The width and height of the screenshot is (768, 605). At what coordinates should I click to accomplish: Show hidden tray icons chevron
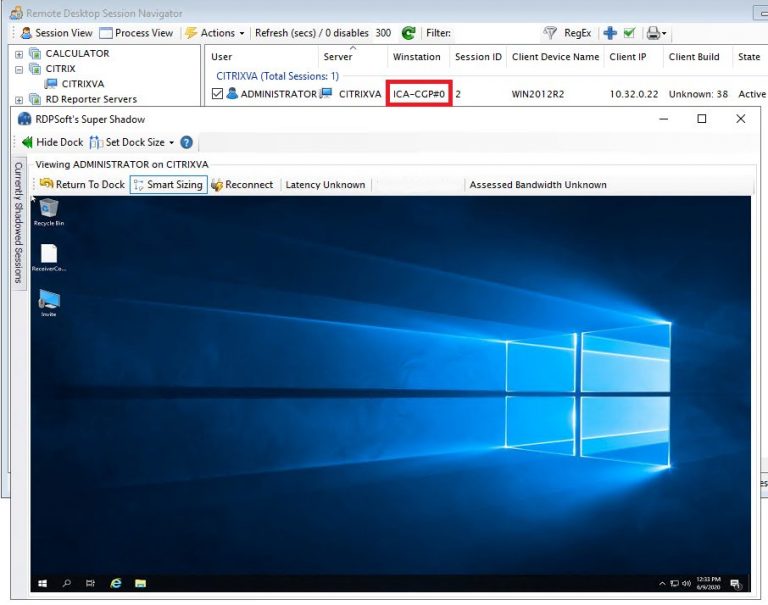(662, 583)
